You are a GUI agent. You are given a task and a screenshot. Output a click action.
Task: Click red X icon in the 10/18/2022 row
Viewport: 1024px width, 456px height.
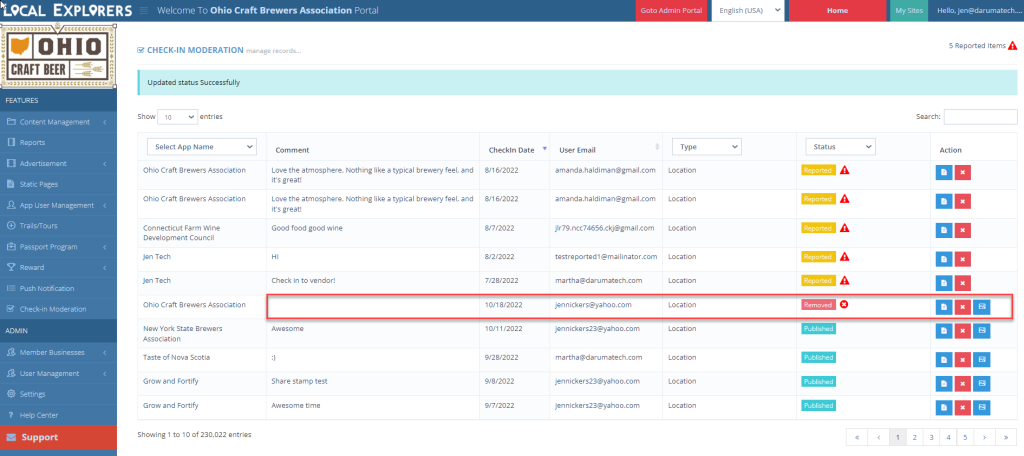pos(963,307)
